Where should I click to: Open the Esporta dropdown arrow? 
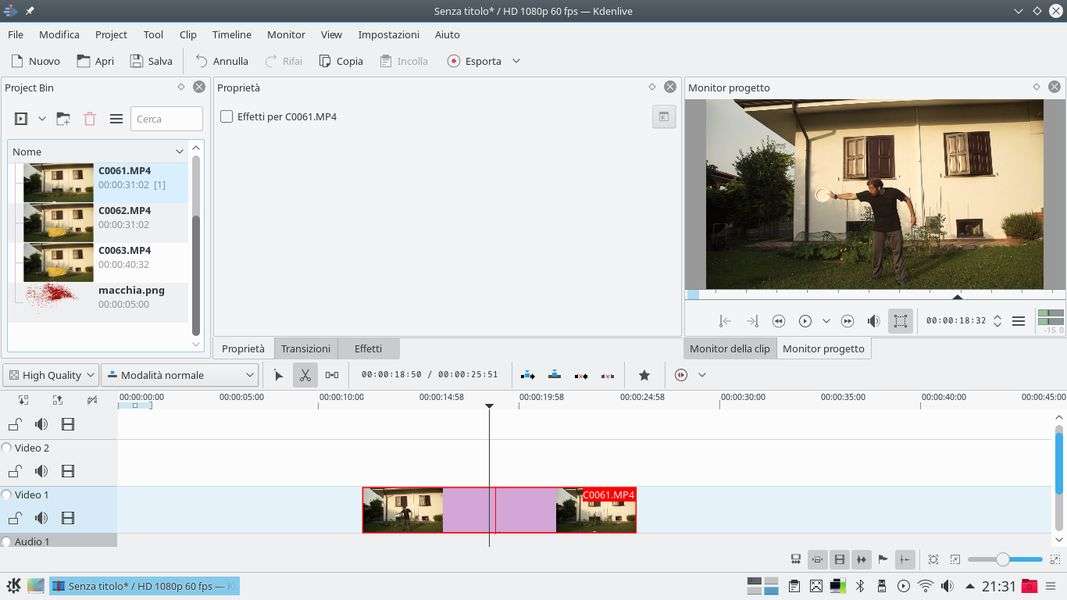pyautogui.click(x=516, y=61)
